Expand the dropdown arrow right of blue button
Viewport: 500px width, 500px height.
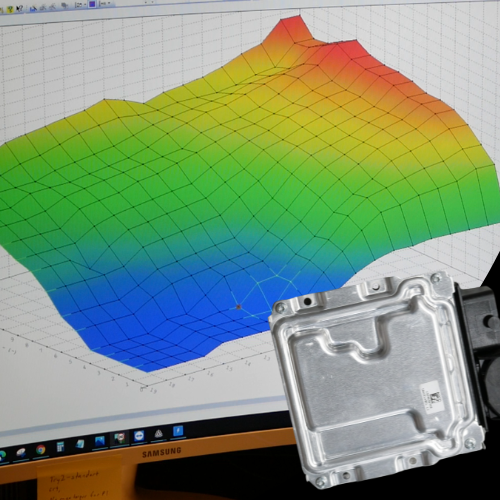pyautogui.click(x=109, y=3)
